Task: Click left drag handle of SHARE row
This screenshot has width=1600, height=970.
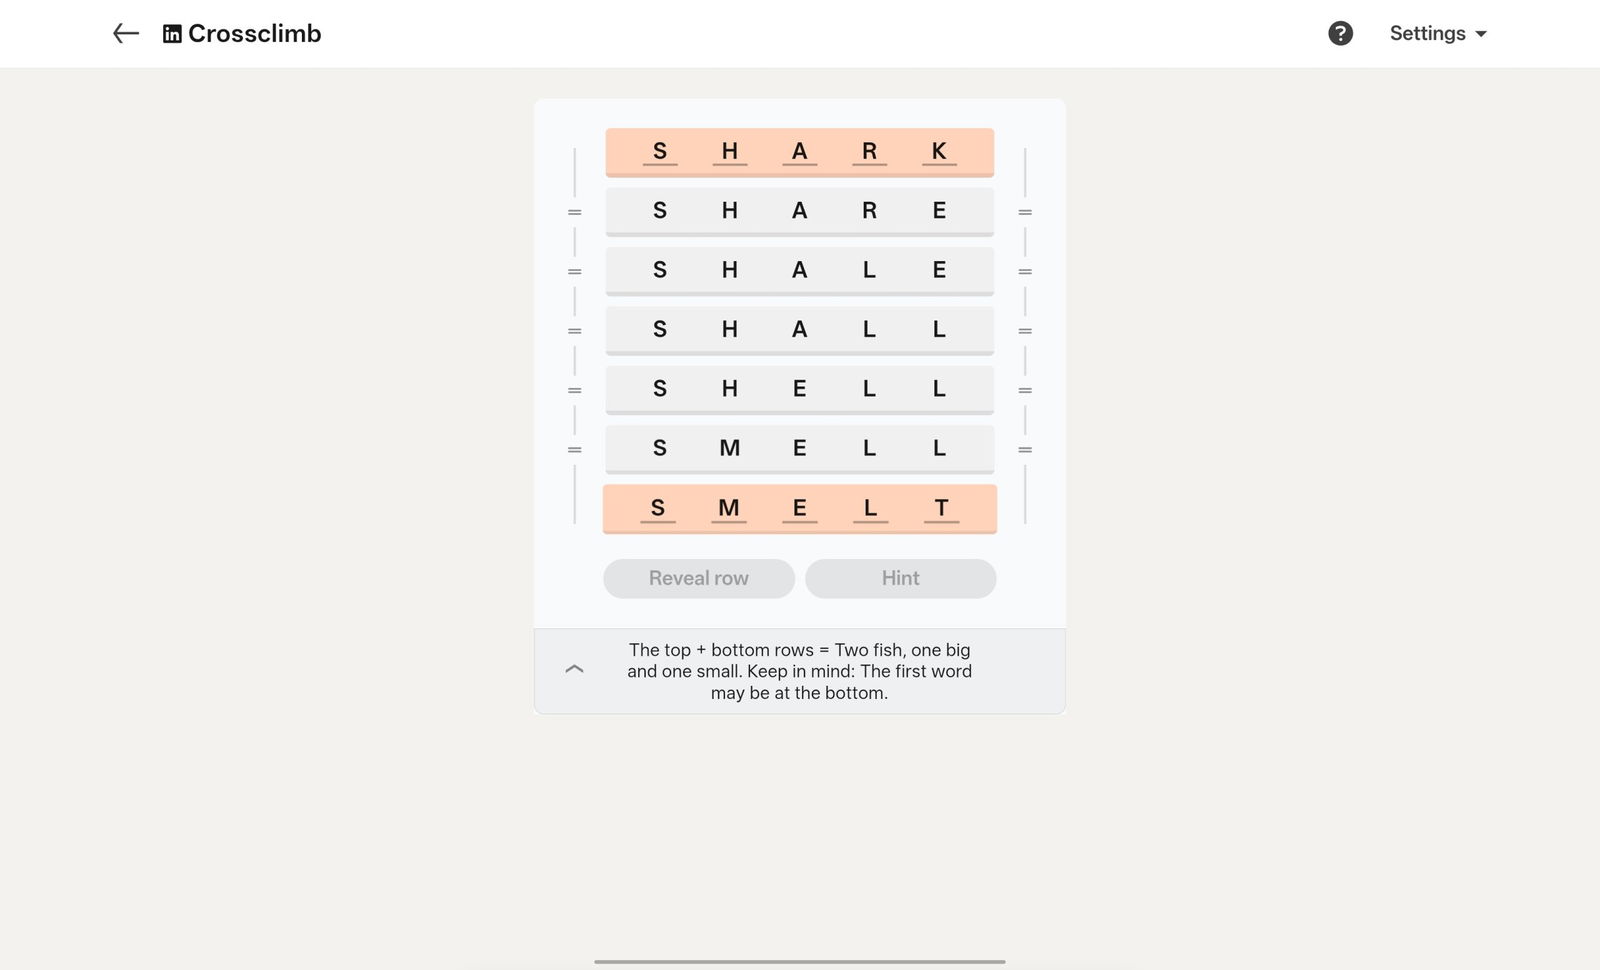Action: pyautogui.click(x=574, y=212)
